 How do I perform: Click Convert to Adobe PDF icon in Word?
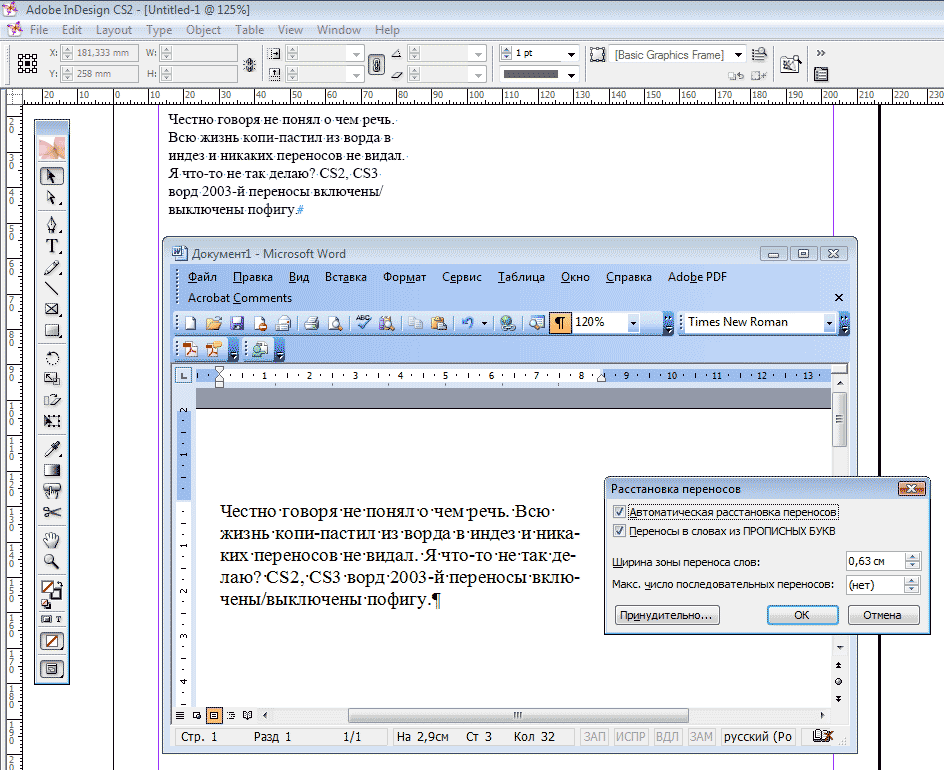click(190, 350)
